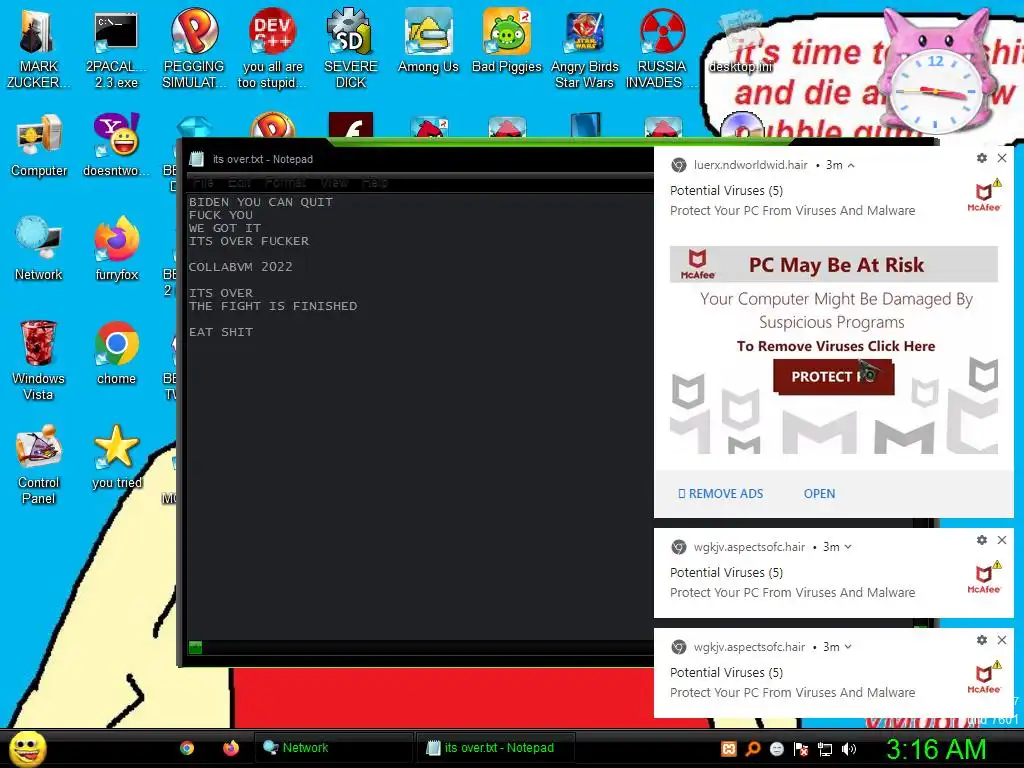Click 'Your Computer Might Be Damaged By' text
Viewport: 1024px width, 768px height.
(836, 299)
